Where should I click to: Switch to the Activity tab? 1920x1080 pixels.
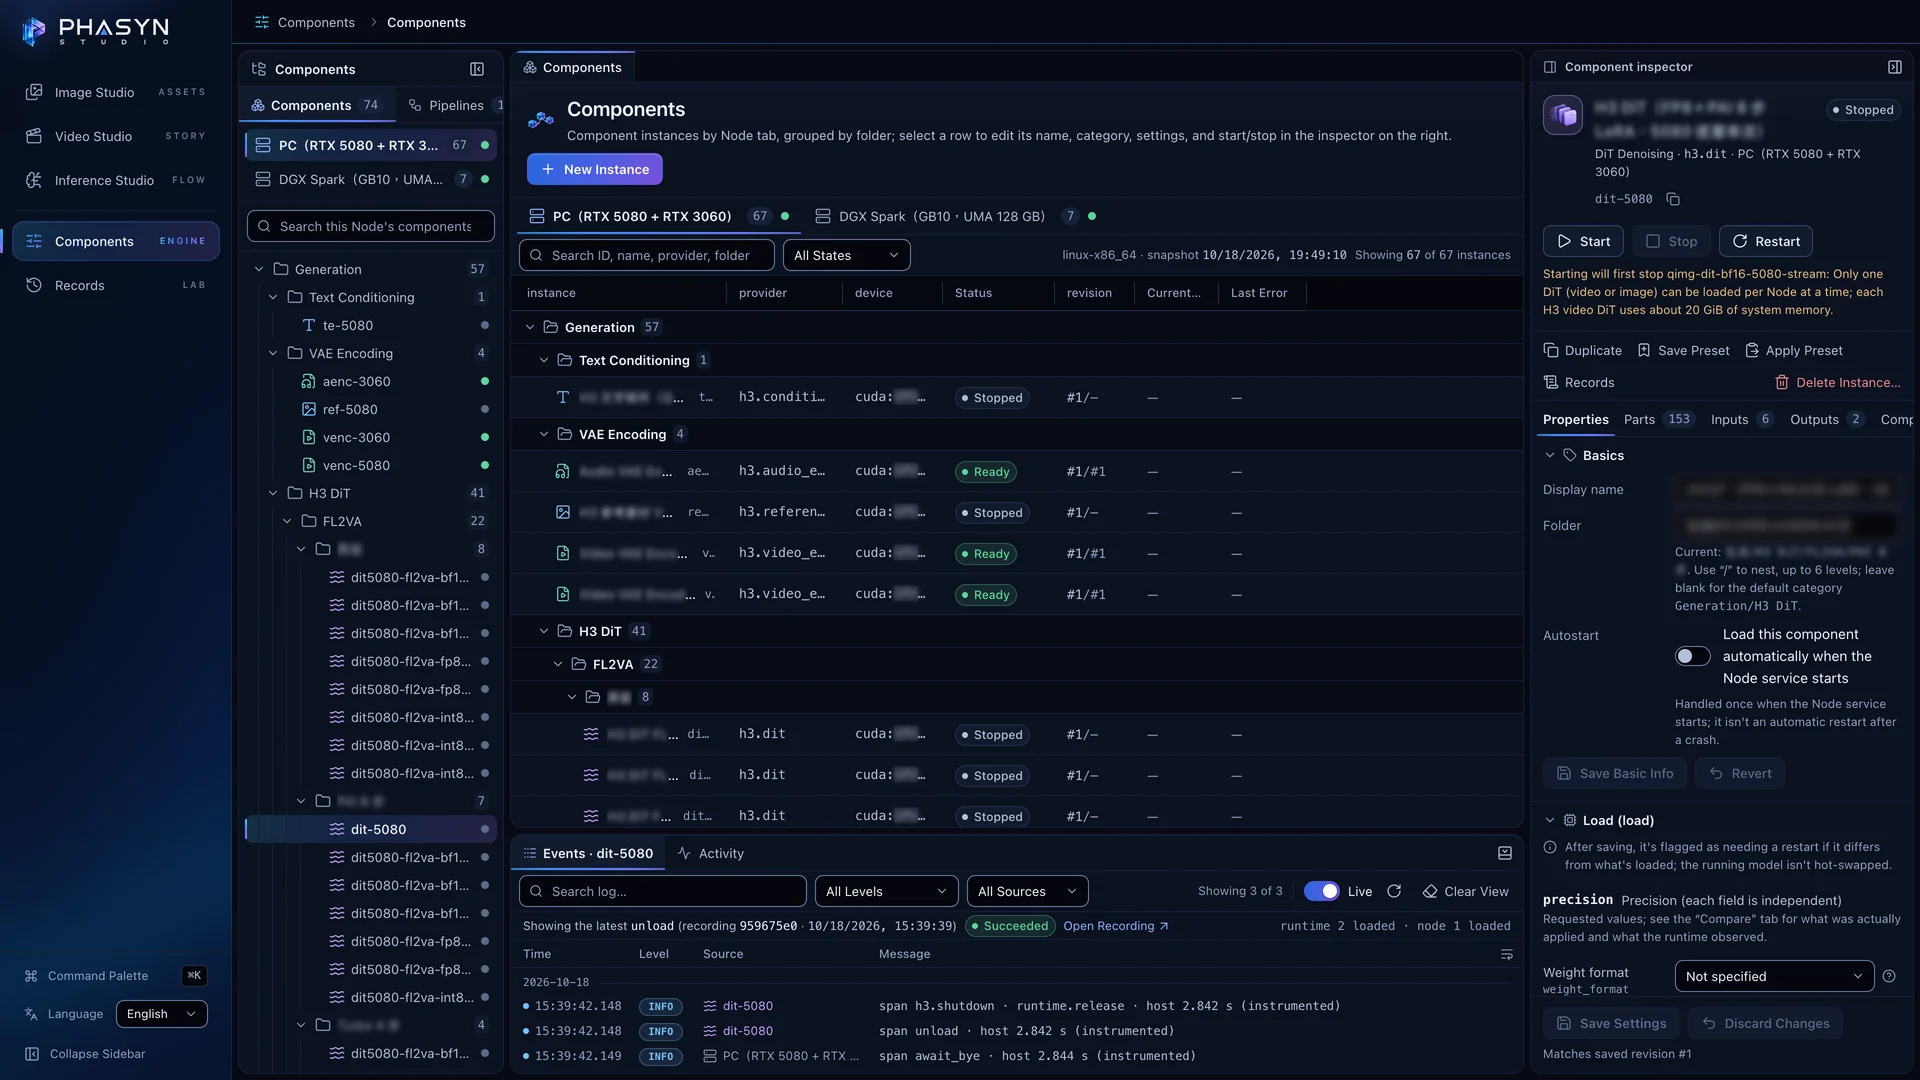[x=710, y=853]
